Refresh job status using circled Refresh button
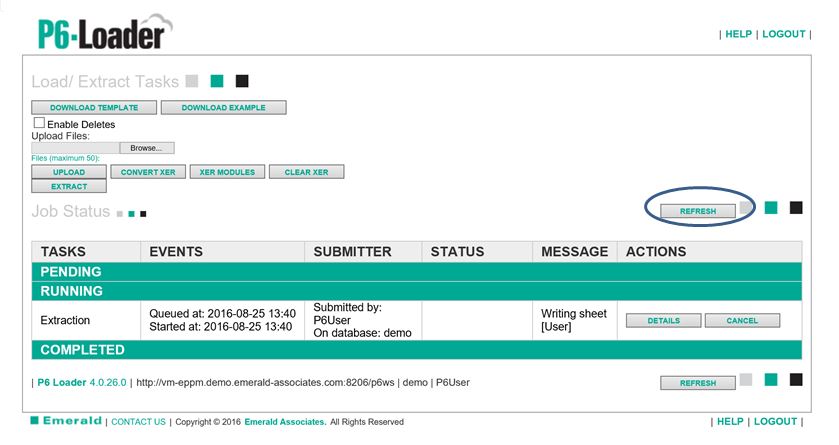Screen dimensions: 839x445 [697, 211]
